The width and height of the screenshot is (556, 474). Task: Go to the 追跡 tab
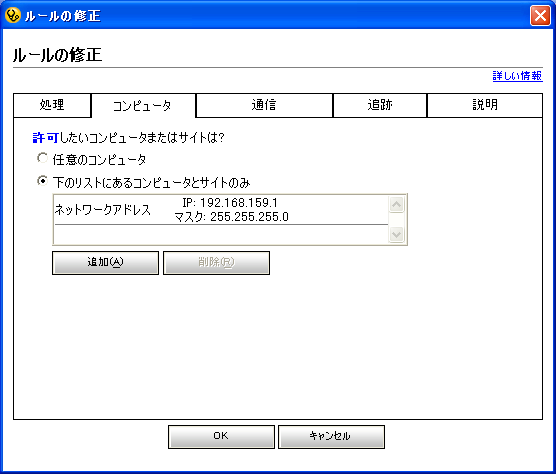pos(380,105)
